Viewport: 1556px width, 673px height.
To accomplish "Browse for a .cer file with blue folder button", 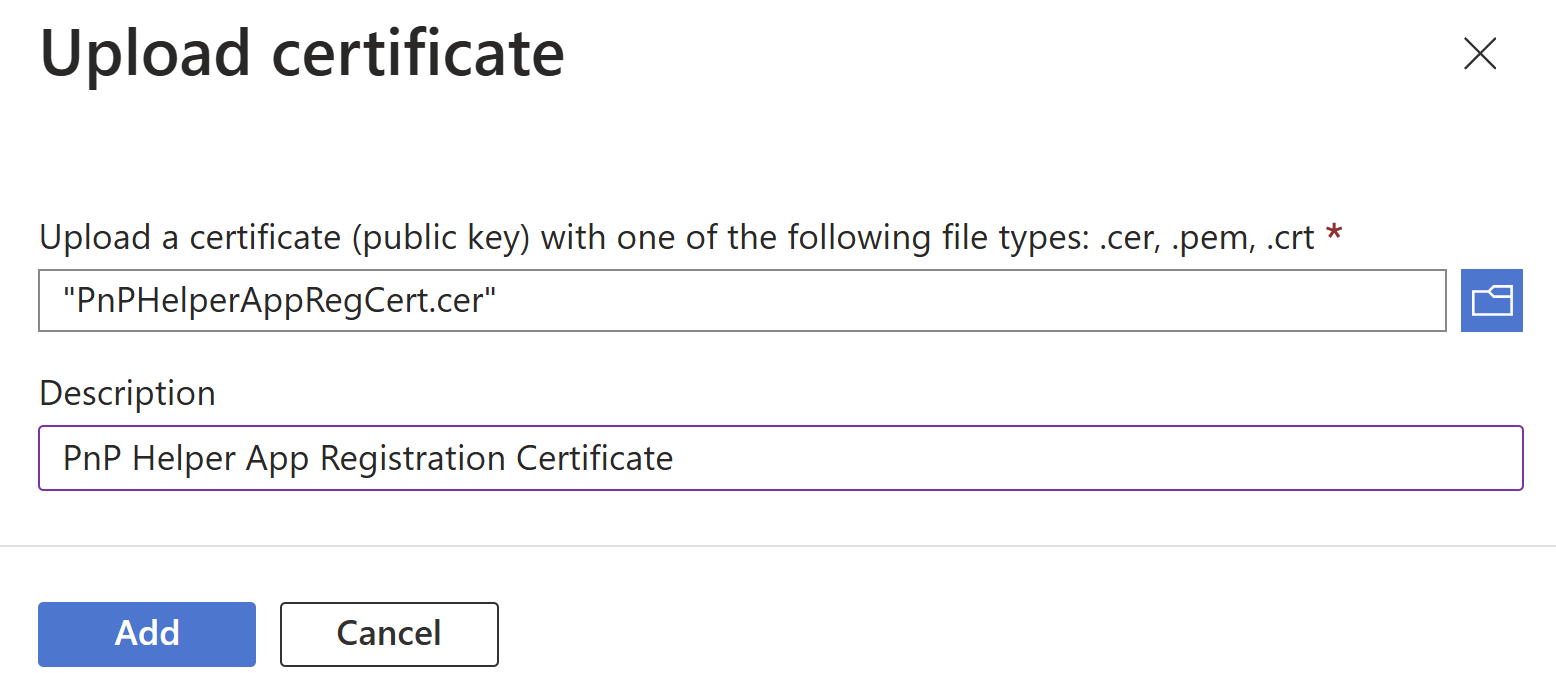I will click(x=1491, y=300).
